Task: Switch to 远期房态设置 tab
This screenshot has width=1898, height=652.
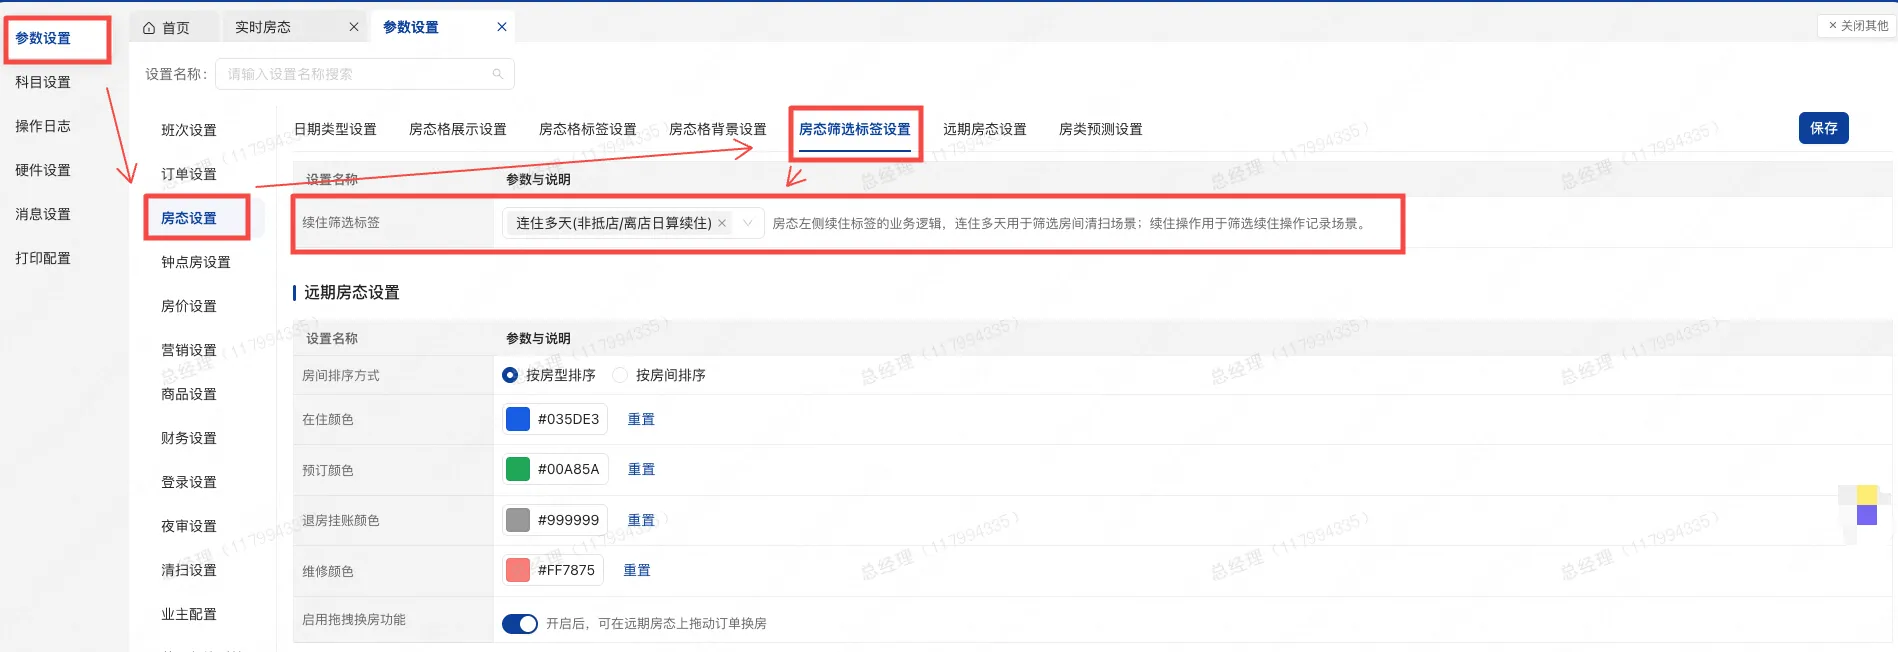Action: (x=985, y=129)
